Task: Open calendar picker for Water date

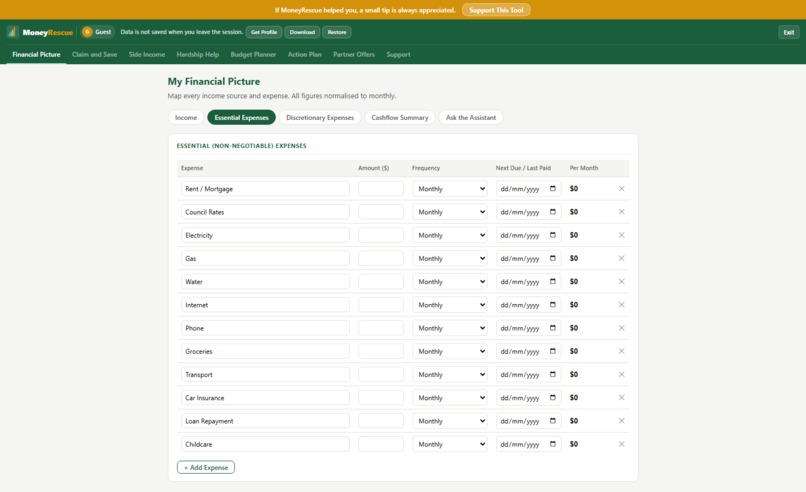Action: click(x=553, y=282)
